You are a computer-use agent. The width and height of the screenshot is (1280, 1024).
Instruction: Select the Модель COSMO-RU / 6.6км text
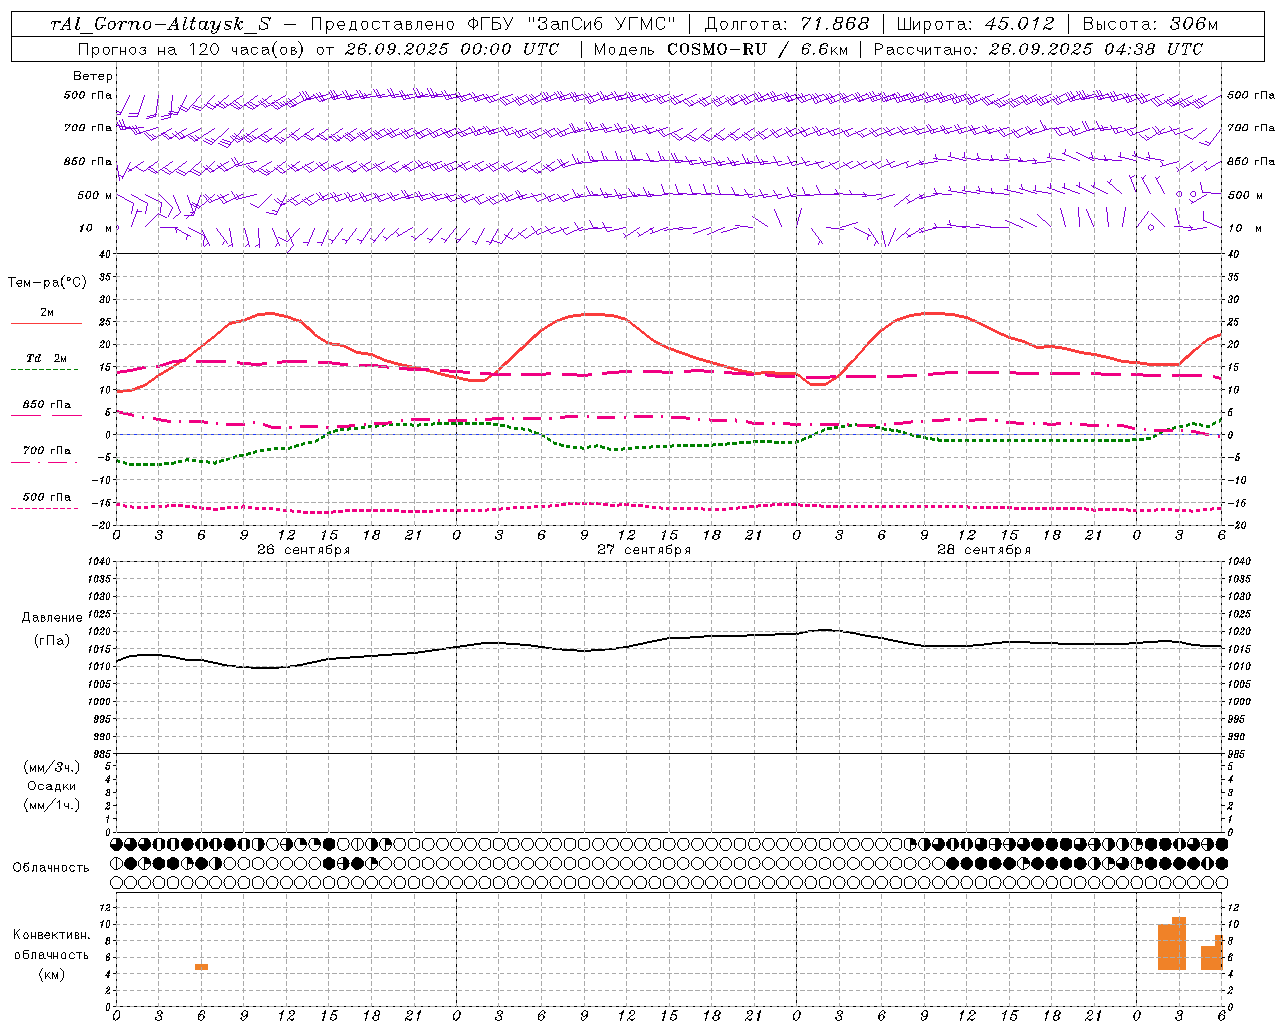pyautogui.click(x=720, y=49)
